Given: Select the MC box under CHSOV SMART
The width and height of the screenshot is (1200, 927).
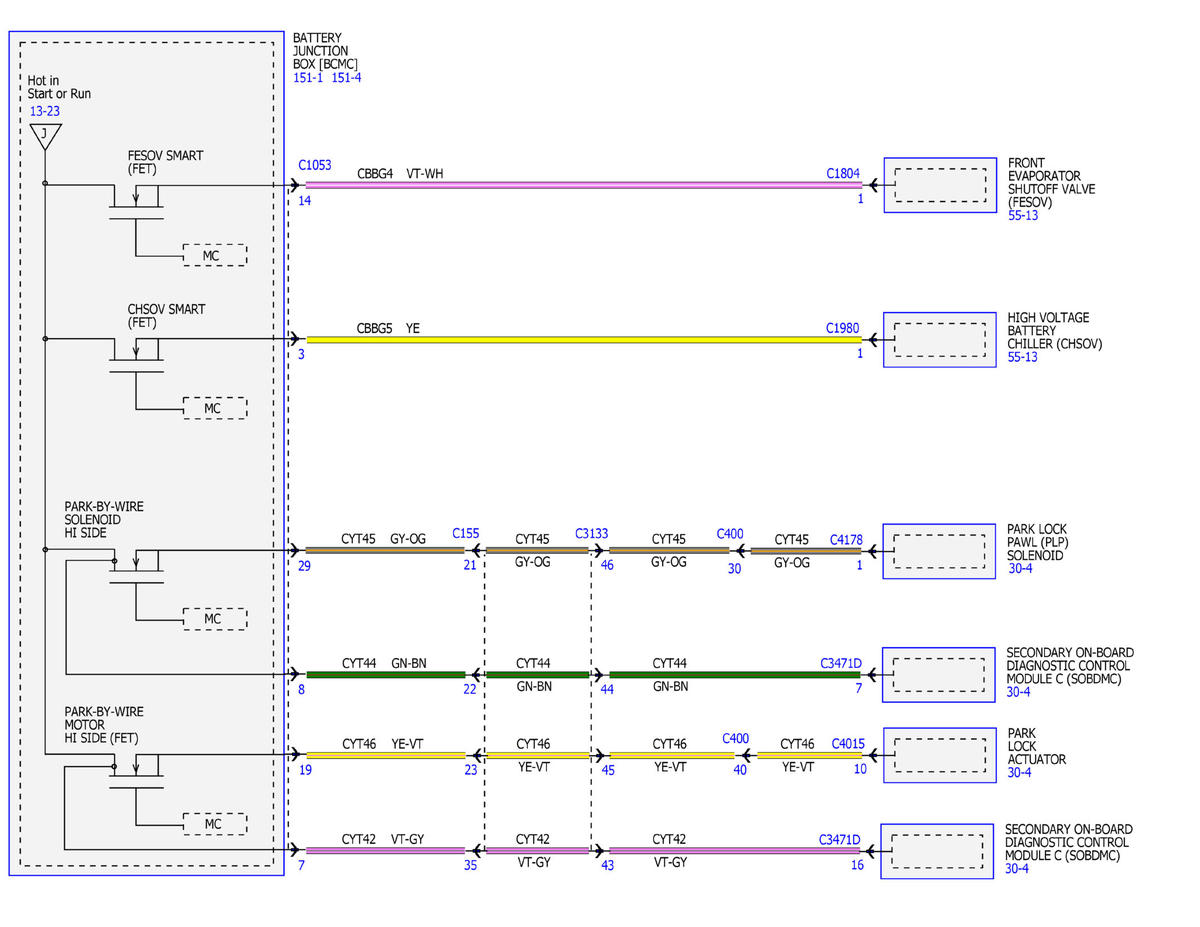Looking at the screenshot, I should 213,408.
